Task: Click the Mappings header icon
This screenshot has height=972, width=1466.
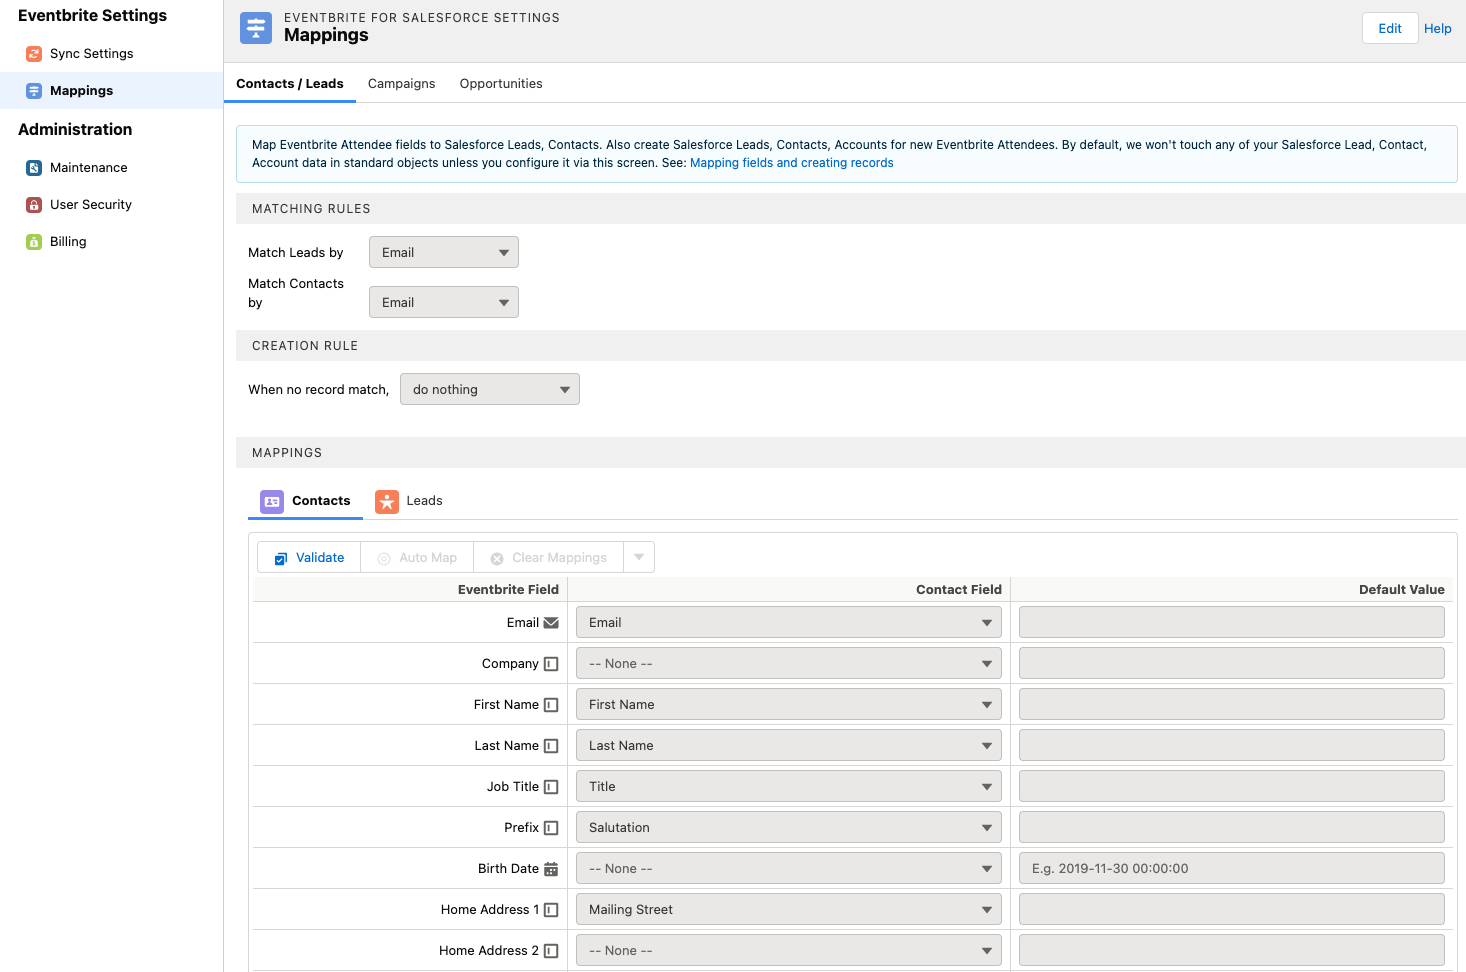Action: (256, 28)
